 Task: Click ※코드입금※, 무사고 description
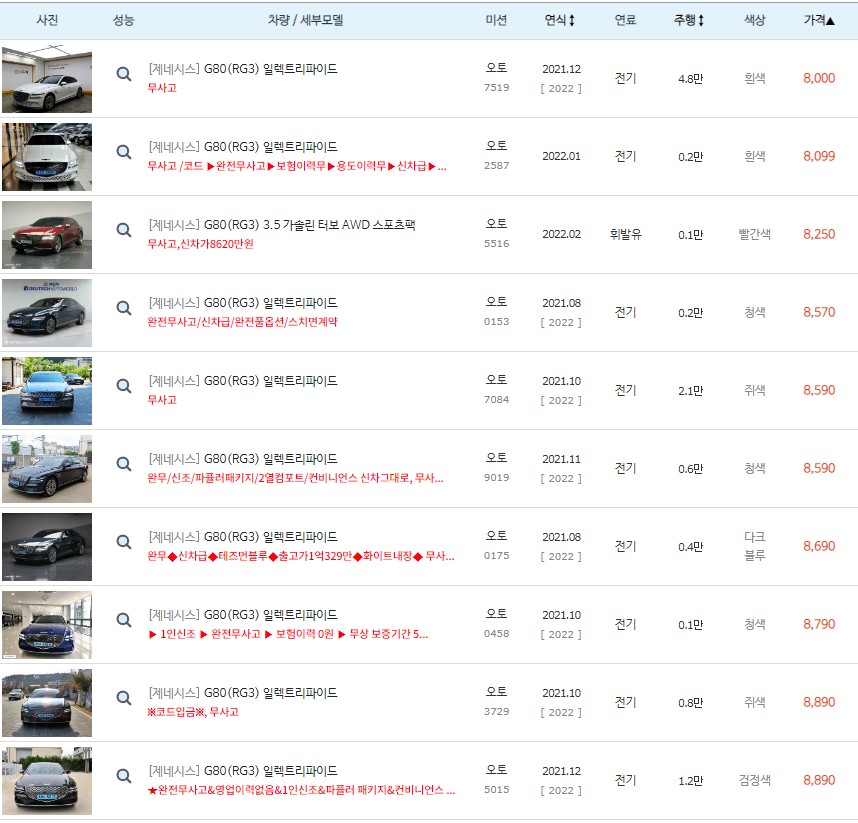pyautogui.click(x=193, y=712)
